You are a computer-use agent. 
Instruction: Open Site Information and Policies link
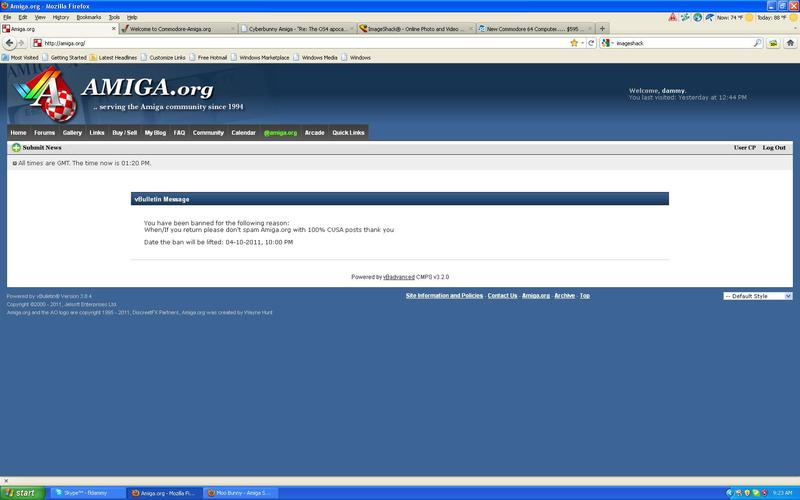pos(444,296)
